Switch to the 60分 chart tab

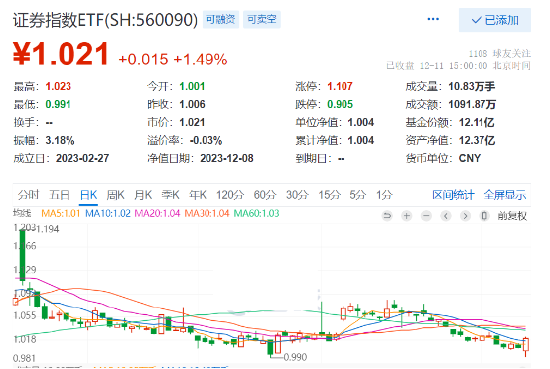click(x=265, y=195)
